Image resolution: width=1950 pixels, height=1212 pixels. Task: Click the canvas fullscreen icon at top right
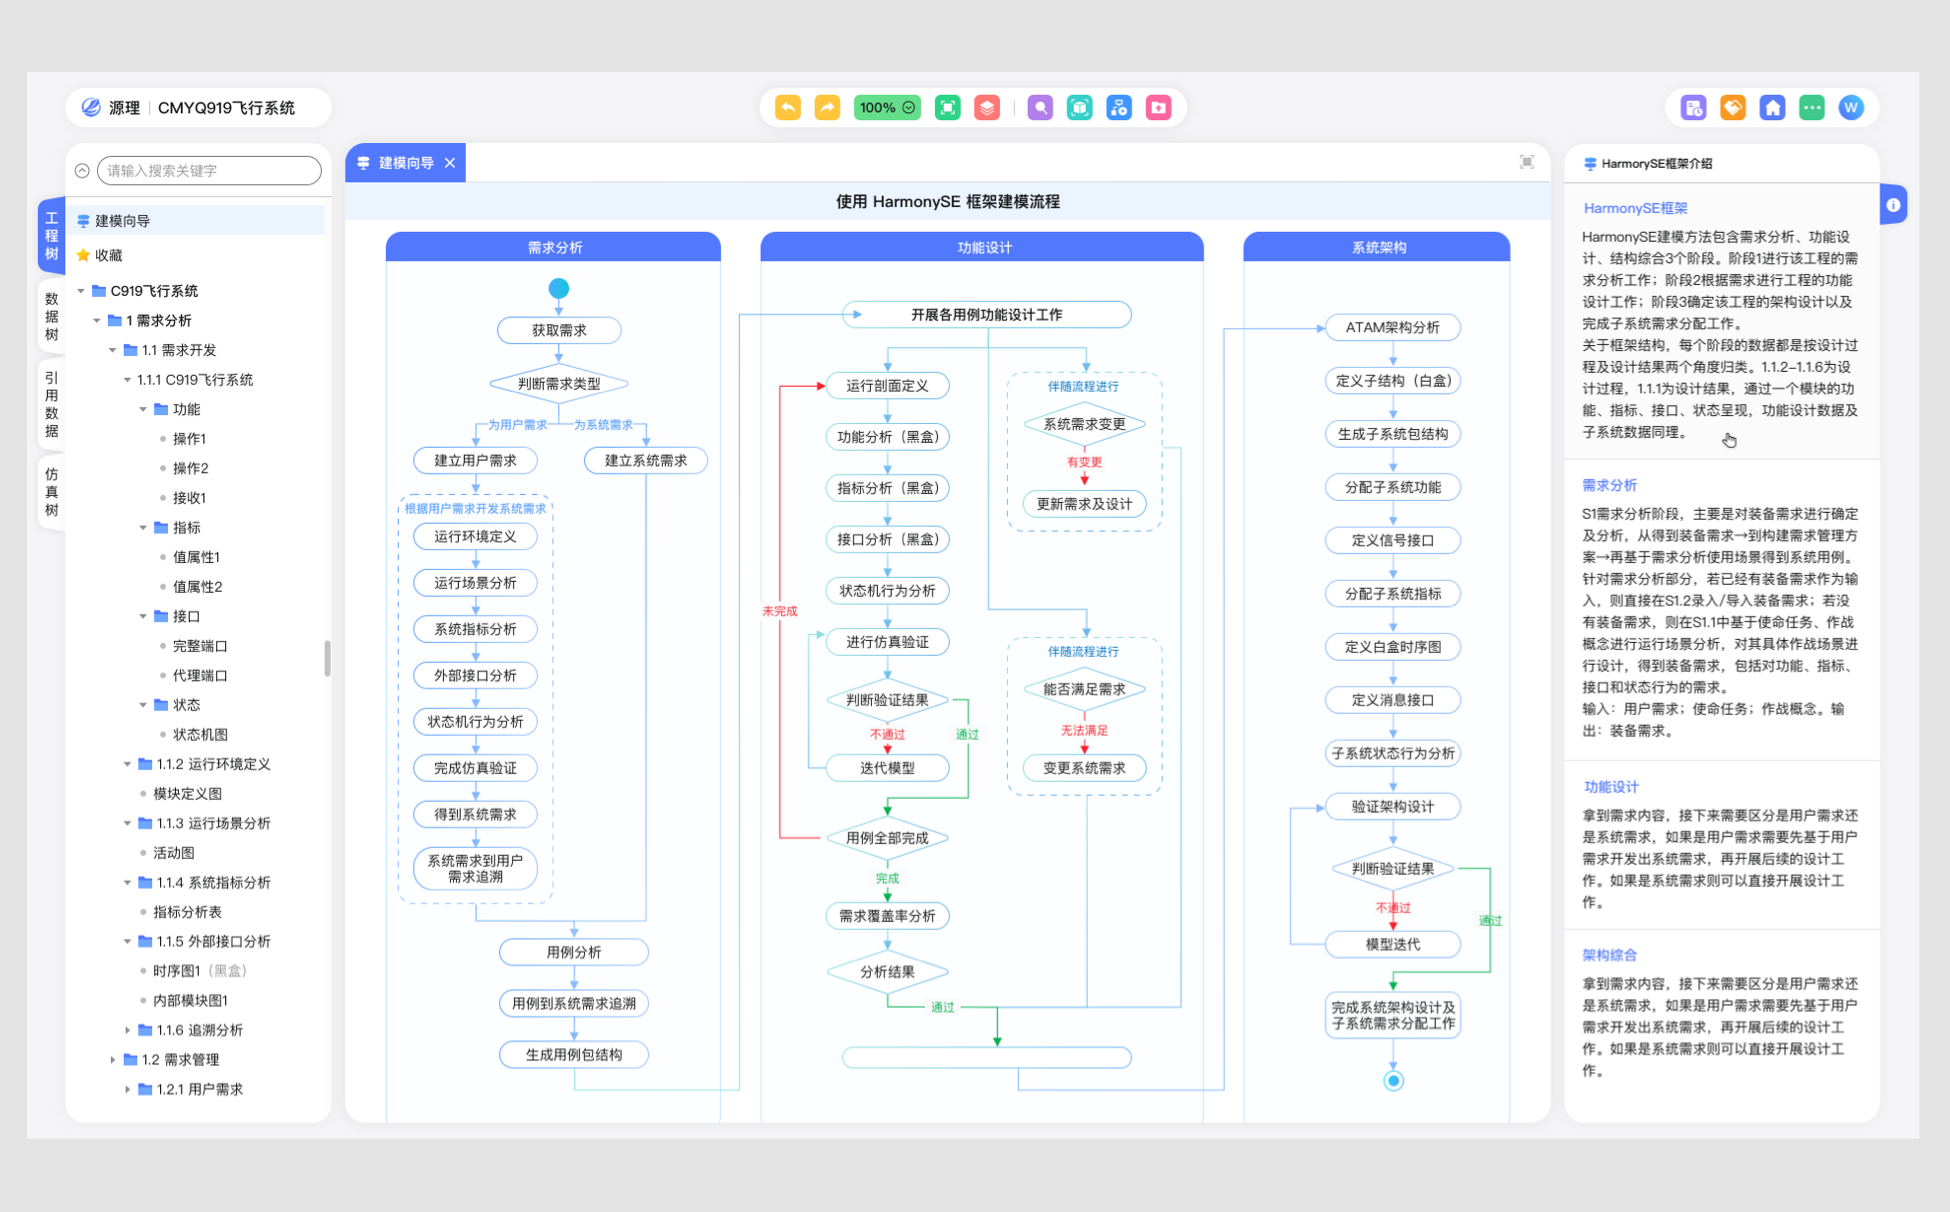coord(1527,162)
